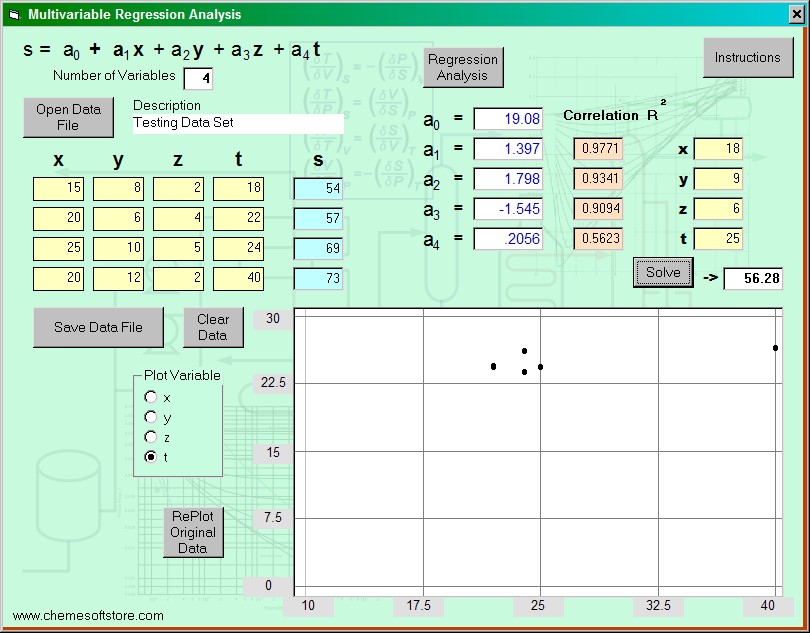Image resolution: width=810 pixels, height=633 pixels.
Task: Click RePlot Original Data button
Action: (193, 532)
